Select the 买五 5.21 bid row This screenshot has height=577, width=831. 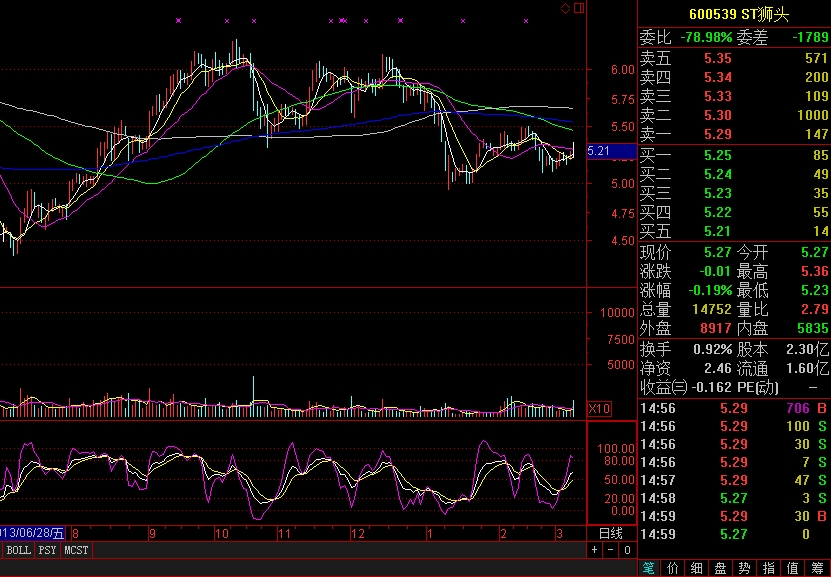click(734, 232)
